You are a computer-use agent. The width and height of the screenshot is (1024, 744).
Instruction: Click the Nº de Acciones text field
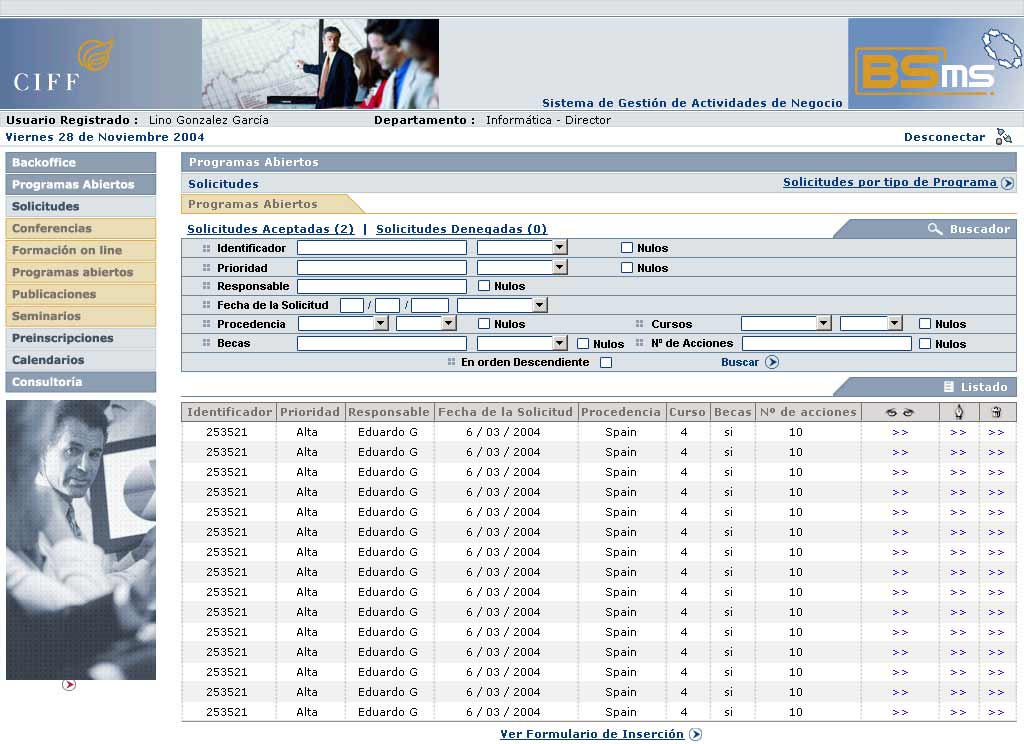826,344
